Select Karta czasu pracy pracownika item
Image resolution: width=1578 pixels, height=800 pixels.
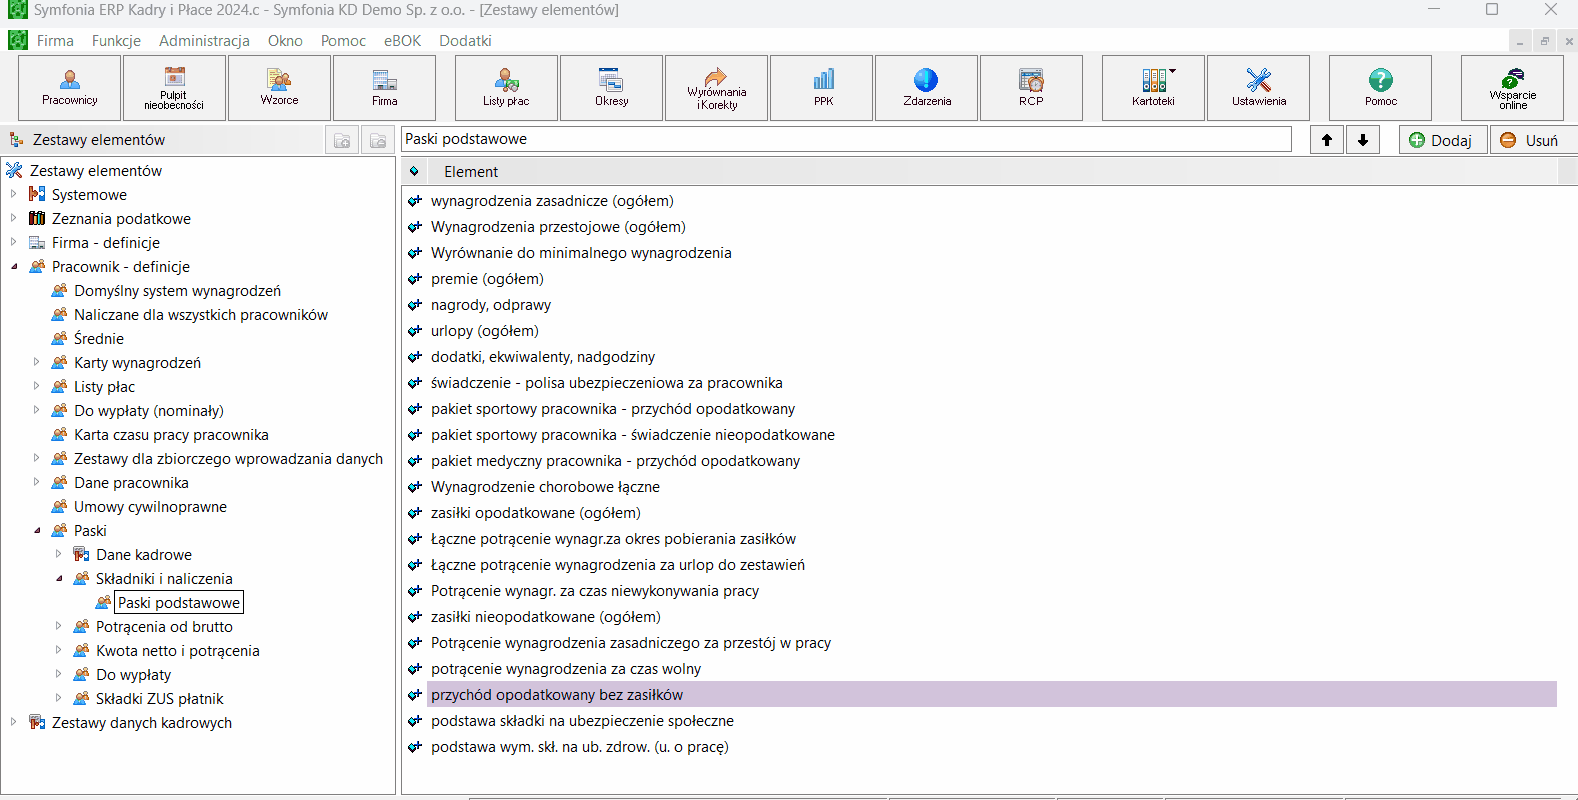(x=171, y=435)
